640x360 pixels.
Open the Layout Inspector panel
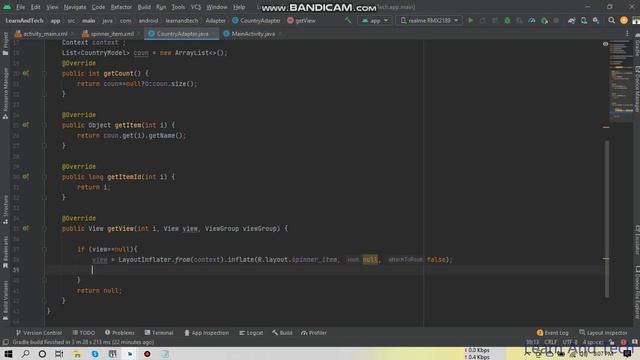click(x=603, y=333)
